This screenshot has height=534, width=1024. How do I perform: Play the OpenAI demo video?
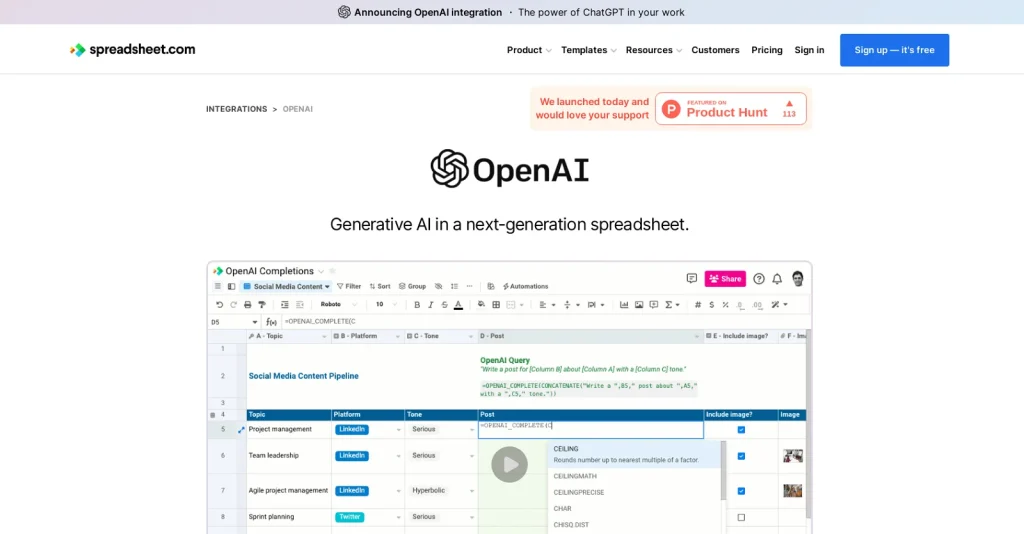[x=509, y=464]
